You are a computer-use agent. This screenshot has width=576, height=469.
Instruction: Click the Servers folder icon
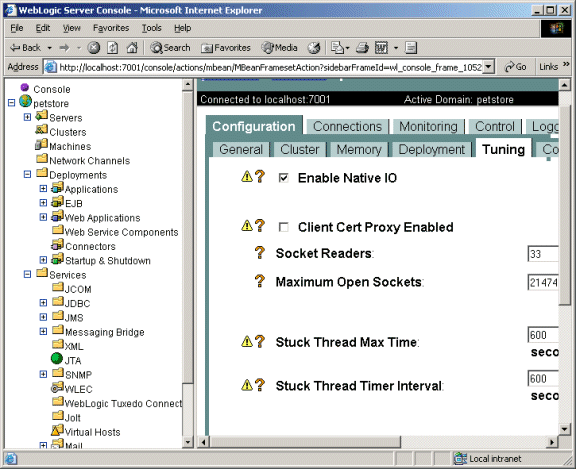(42, 116)
